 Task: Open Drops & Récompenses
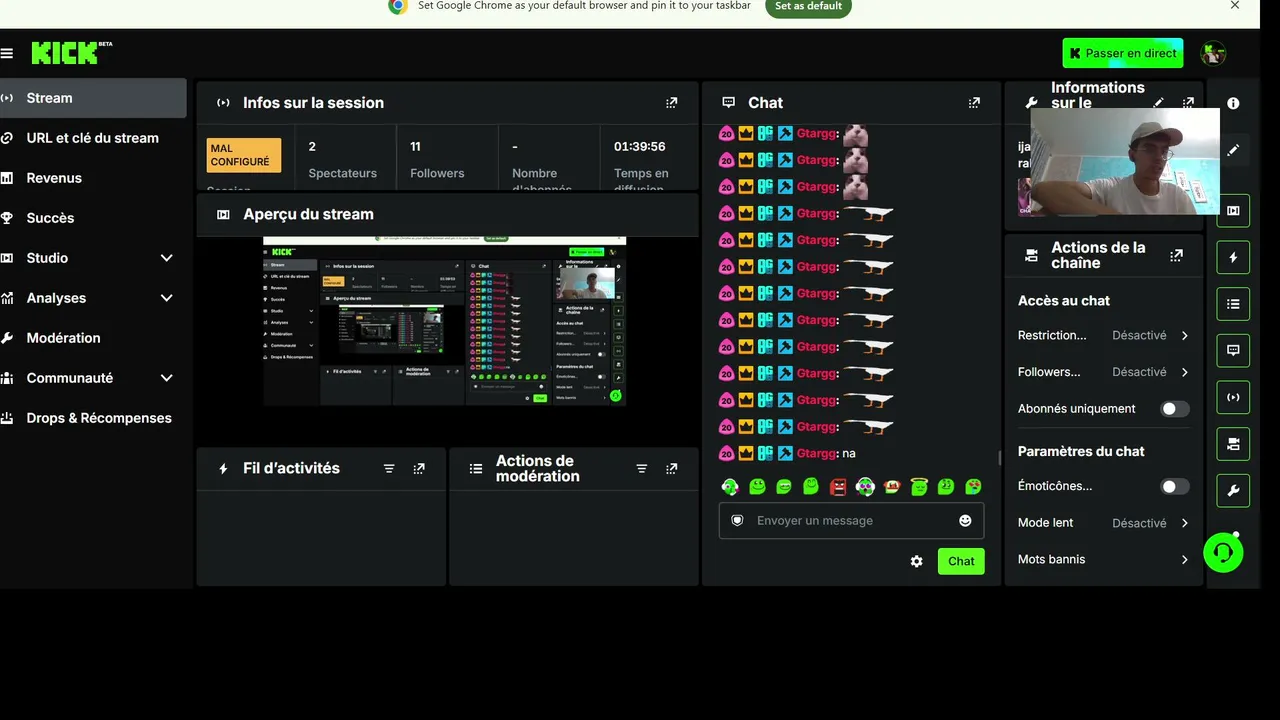pos(93,418)
